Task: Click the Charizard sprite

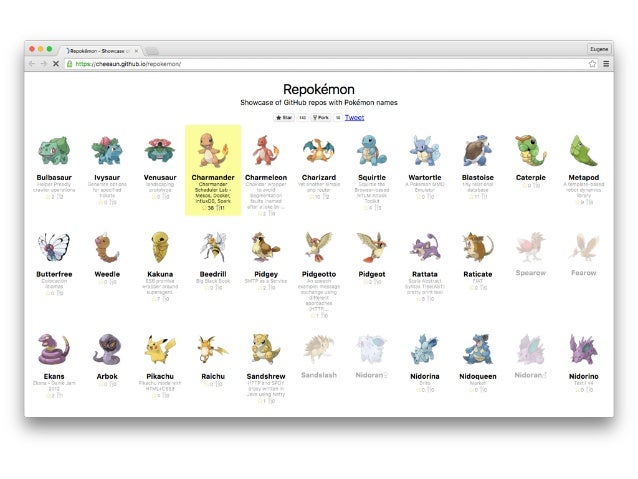Action: point(319,151)
